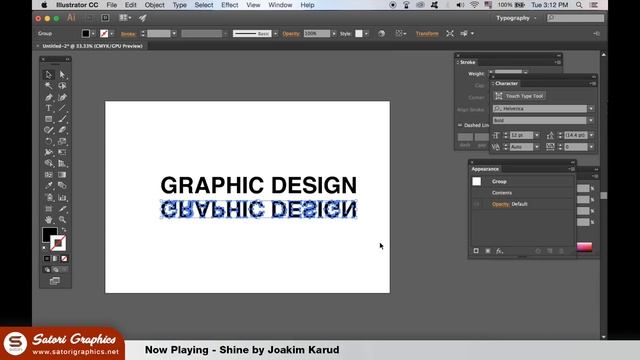The height and width of the screenshot is (360, 640).
Task: Select the Pen tool
Action: [x=49, y=97]
